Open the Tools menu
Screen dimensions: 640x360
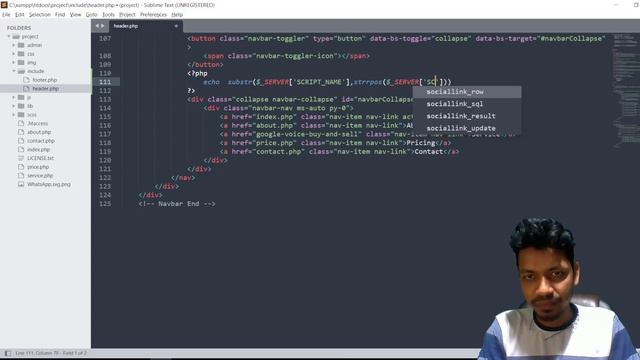point(108,14)
